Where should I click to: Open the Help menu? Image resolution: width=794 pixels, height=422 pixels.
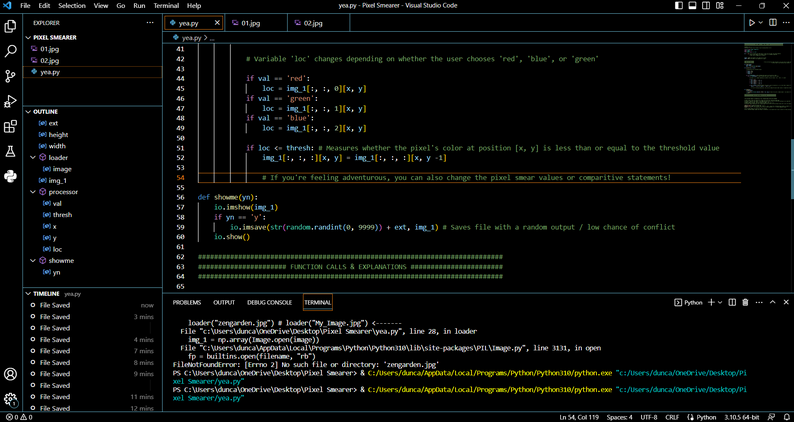pos(194,6)
